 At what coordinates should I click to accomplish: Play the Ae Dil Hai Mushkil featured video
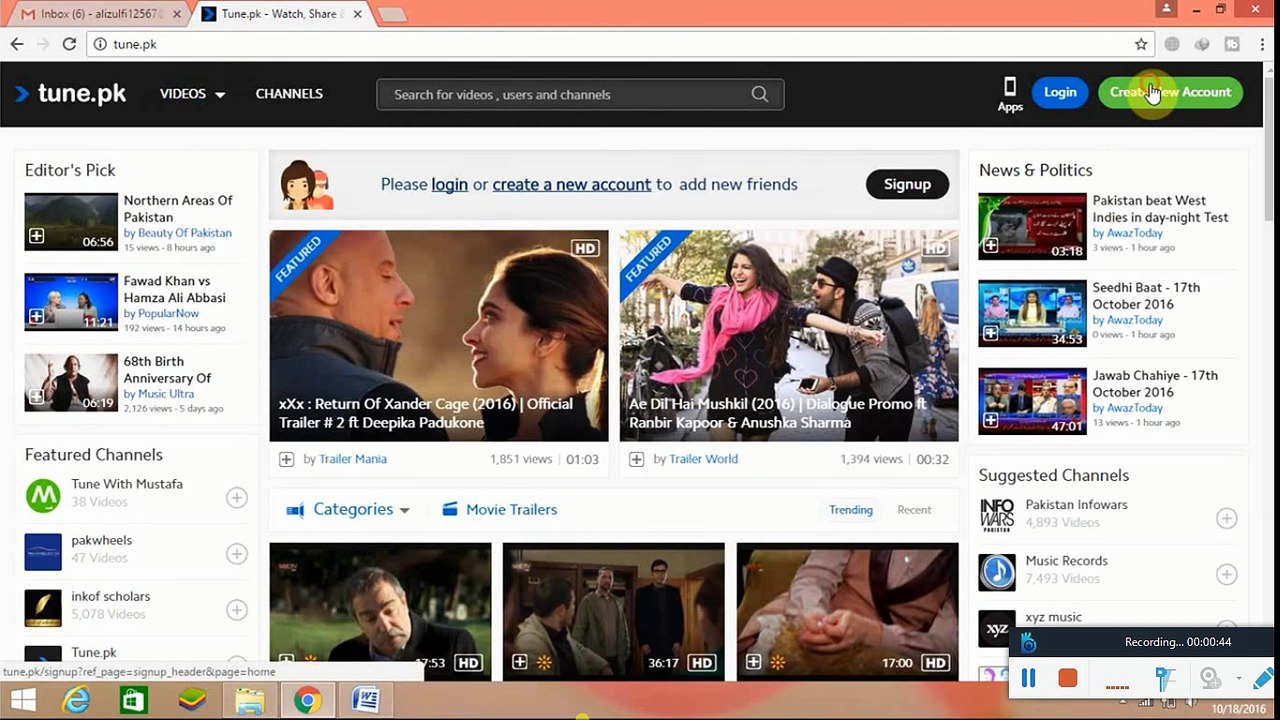click(x=789, y=336)
